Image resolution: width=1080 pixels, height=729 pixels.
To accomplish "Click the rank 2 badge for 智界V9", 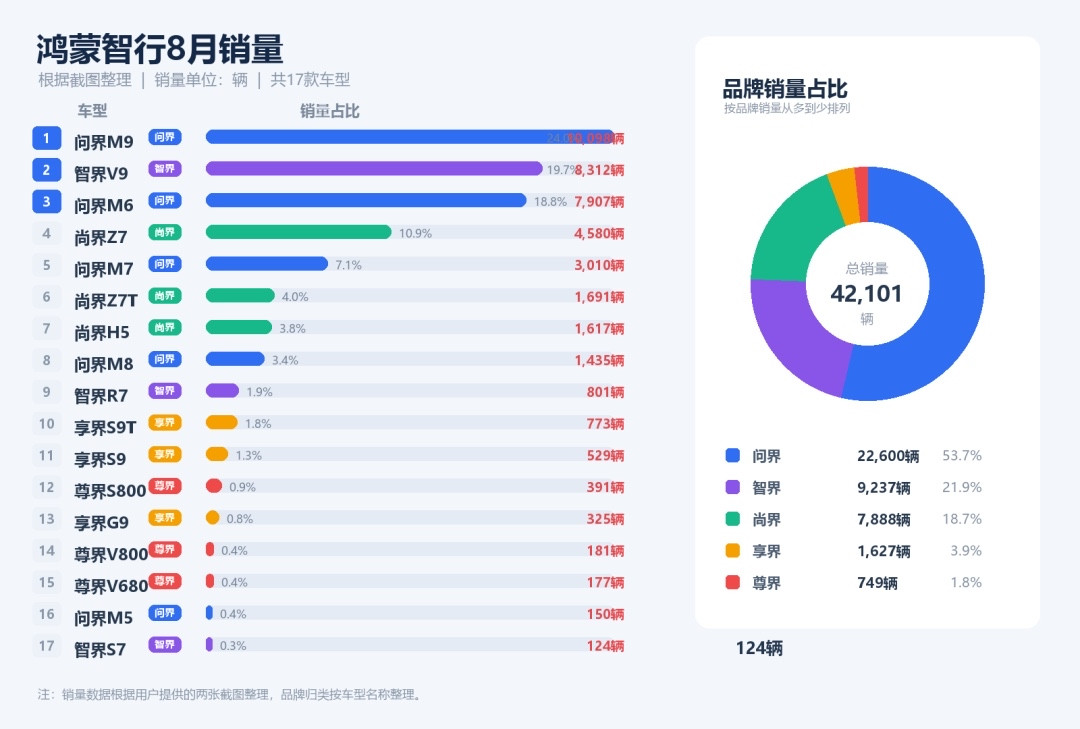I will [x=47, y=170].
